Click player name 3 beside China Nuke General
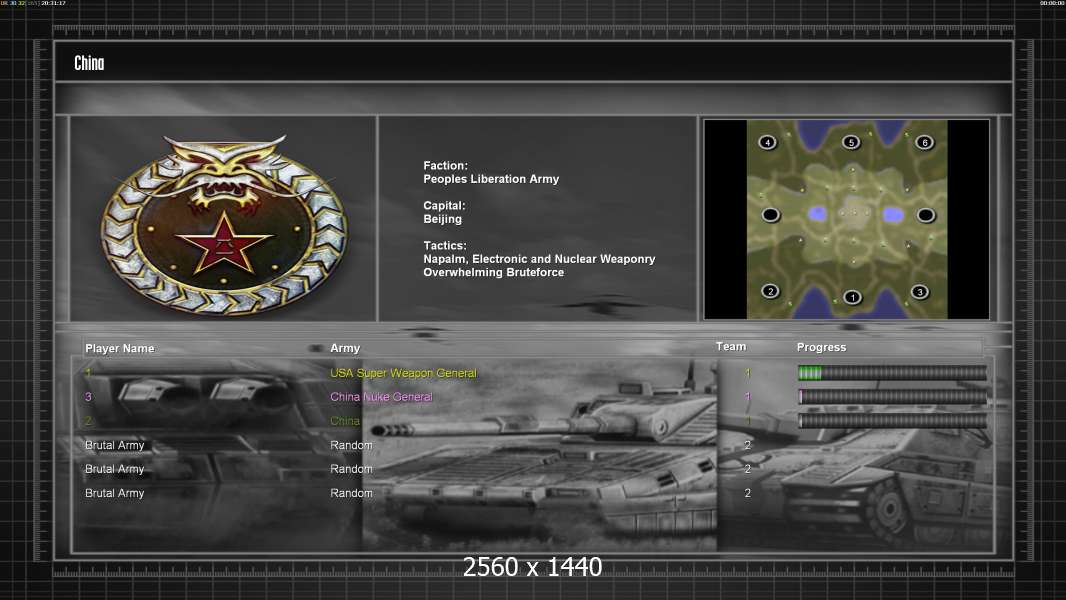Viewport: 1066px width, 600px height. pos(88,397)
